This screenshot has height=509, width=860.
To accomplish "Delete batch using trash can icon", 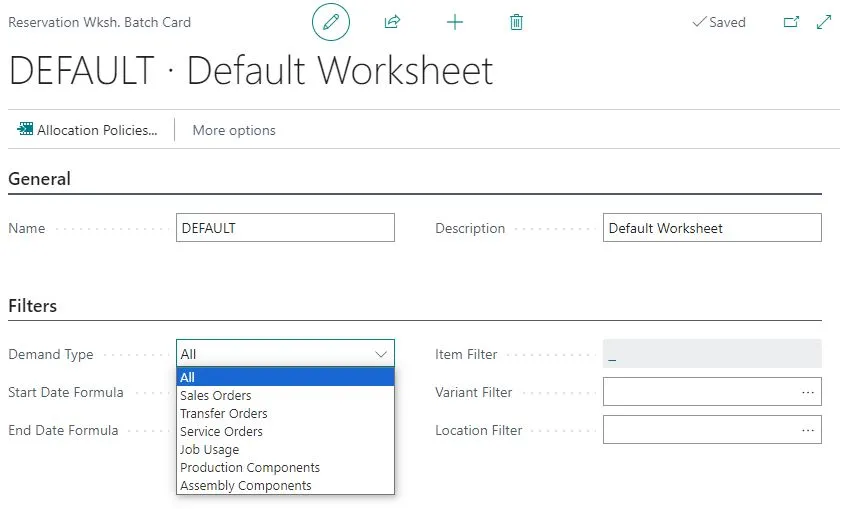I will tap(516, 22).
